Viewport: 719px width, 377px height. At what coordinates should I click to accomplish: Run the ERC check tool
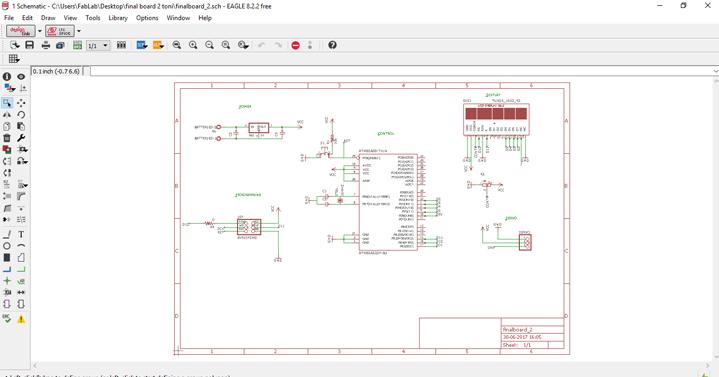pos(7,319)
